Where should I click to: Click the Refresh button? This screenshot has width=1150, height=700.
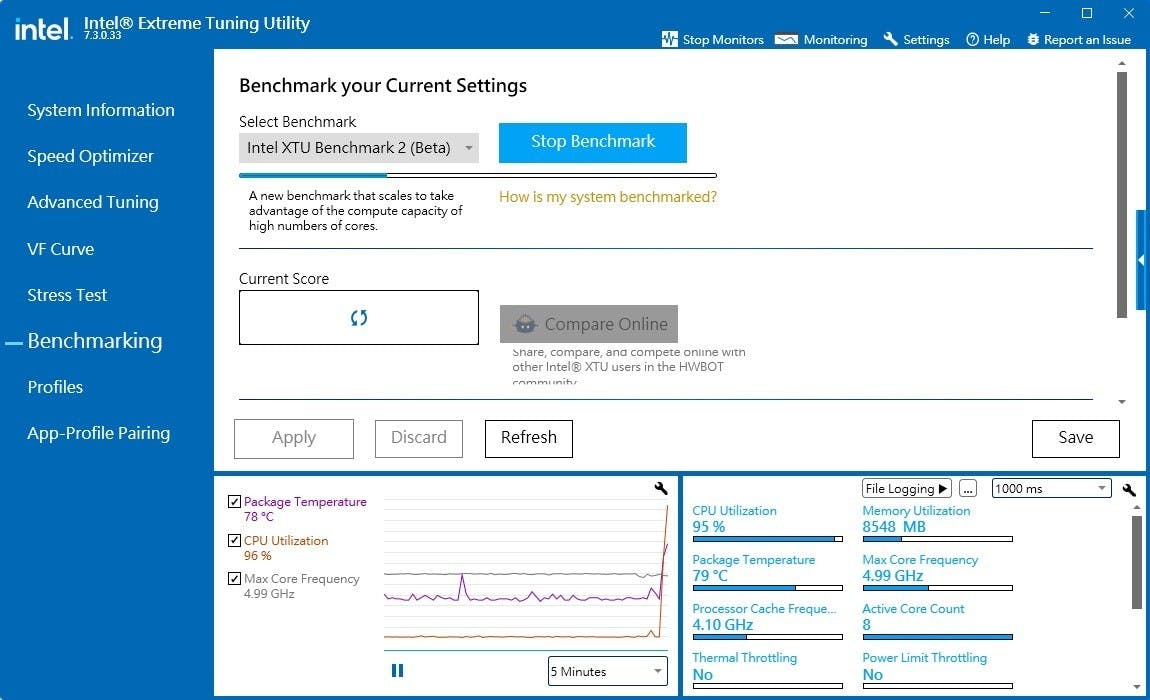[x=529, y=439]
